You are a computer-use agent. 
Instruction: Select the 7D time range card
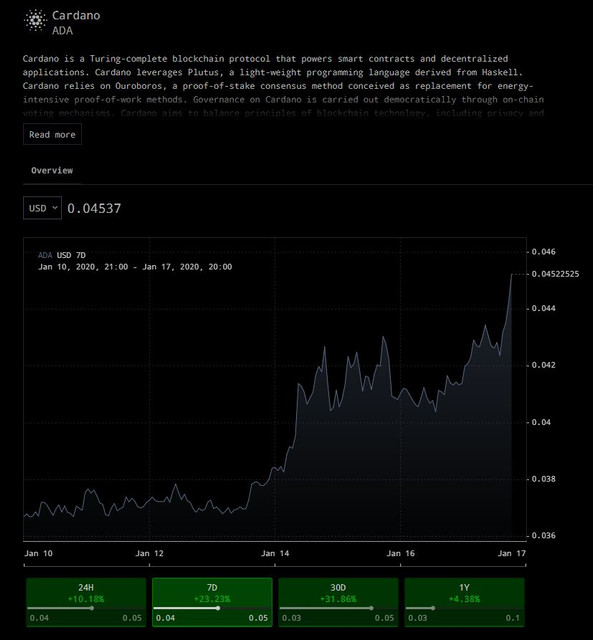coord(212,602)
